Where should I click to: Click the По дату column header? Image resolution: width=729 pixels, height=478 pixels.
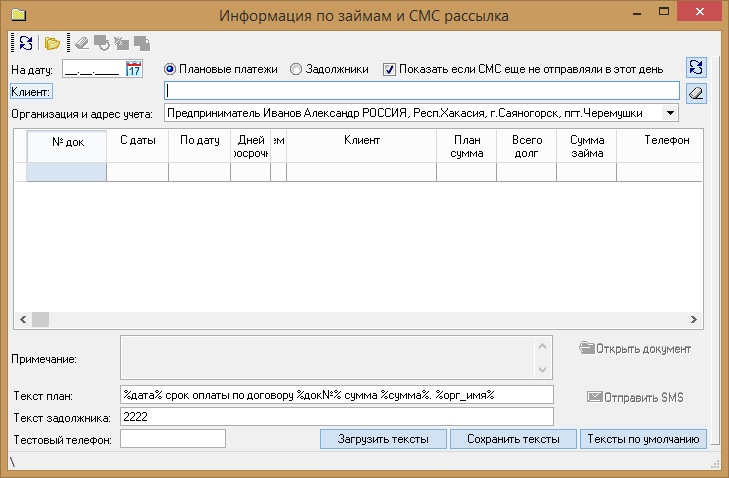click(x=199, y=146)
